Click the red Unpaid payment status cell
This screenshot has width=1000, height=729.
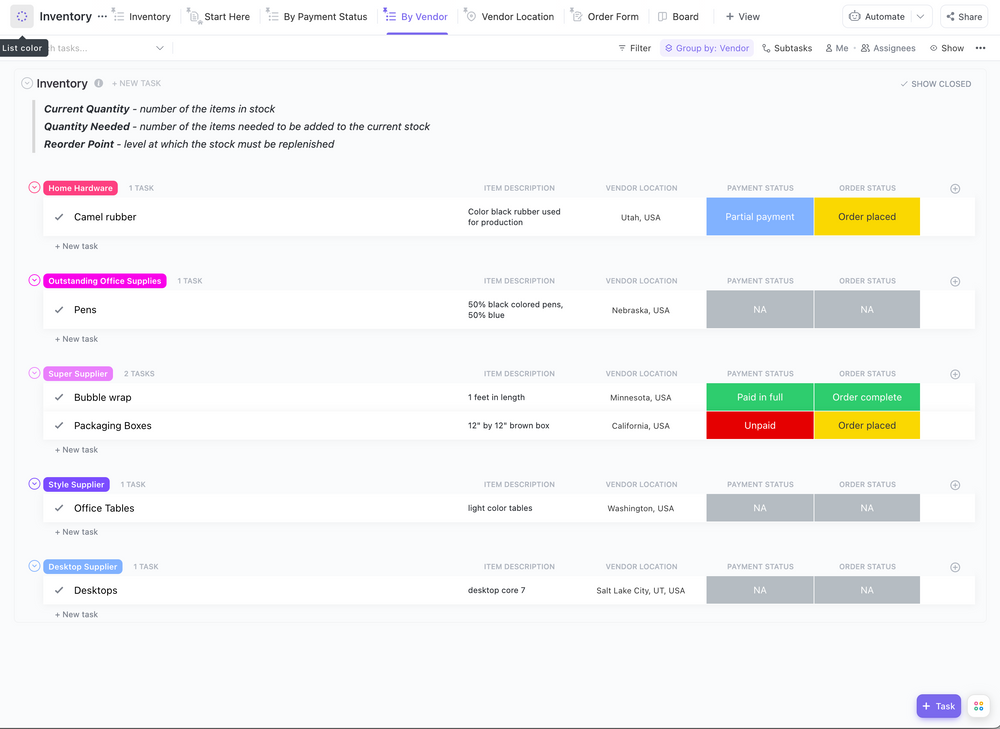point(760,426)
